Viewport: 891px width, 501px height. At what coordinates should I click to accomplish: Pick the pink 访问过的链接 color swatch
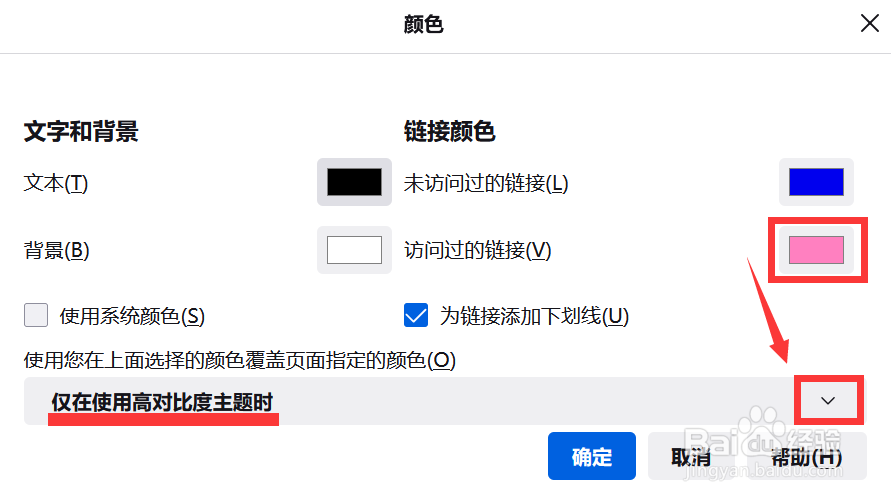(816, 250)
